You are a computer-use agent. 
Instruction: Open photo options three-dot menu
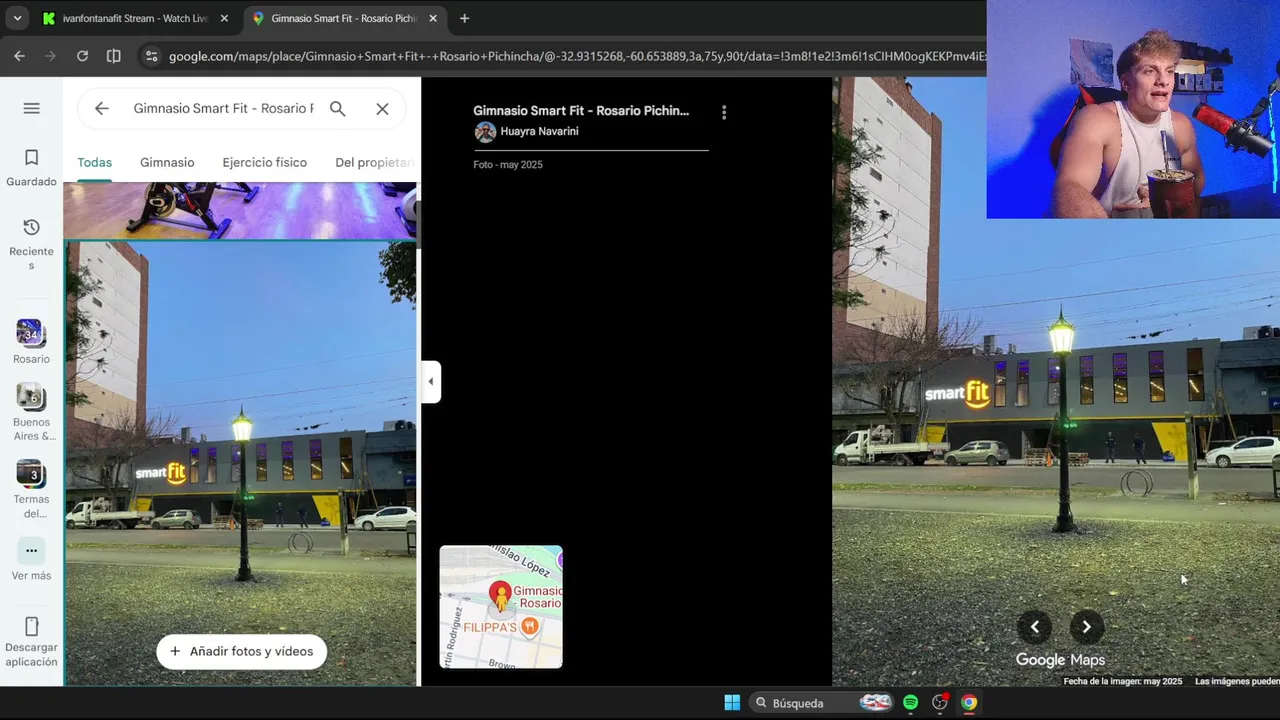pos(724,113)
